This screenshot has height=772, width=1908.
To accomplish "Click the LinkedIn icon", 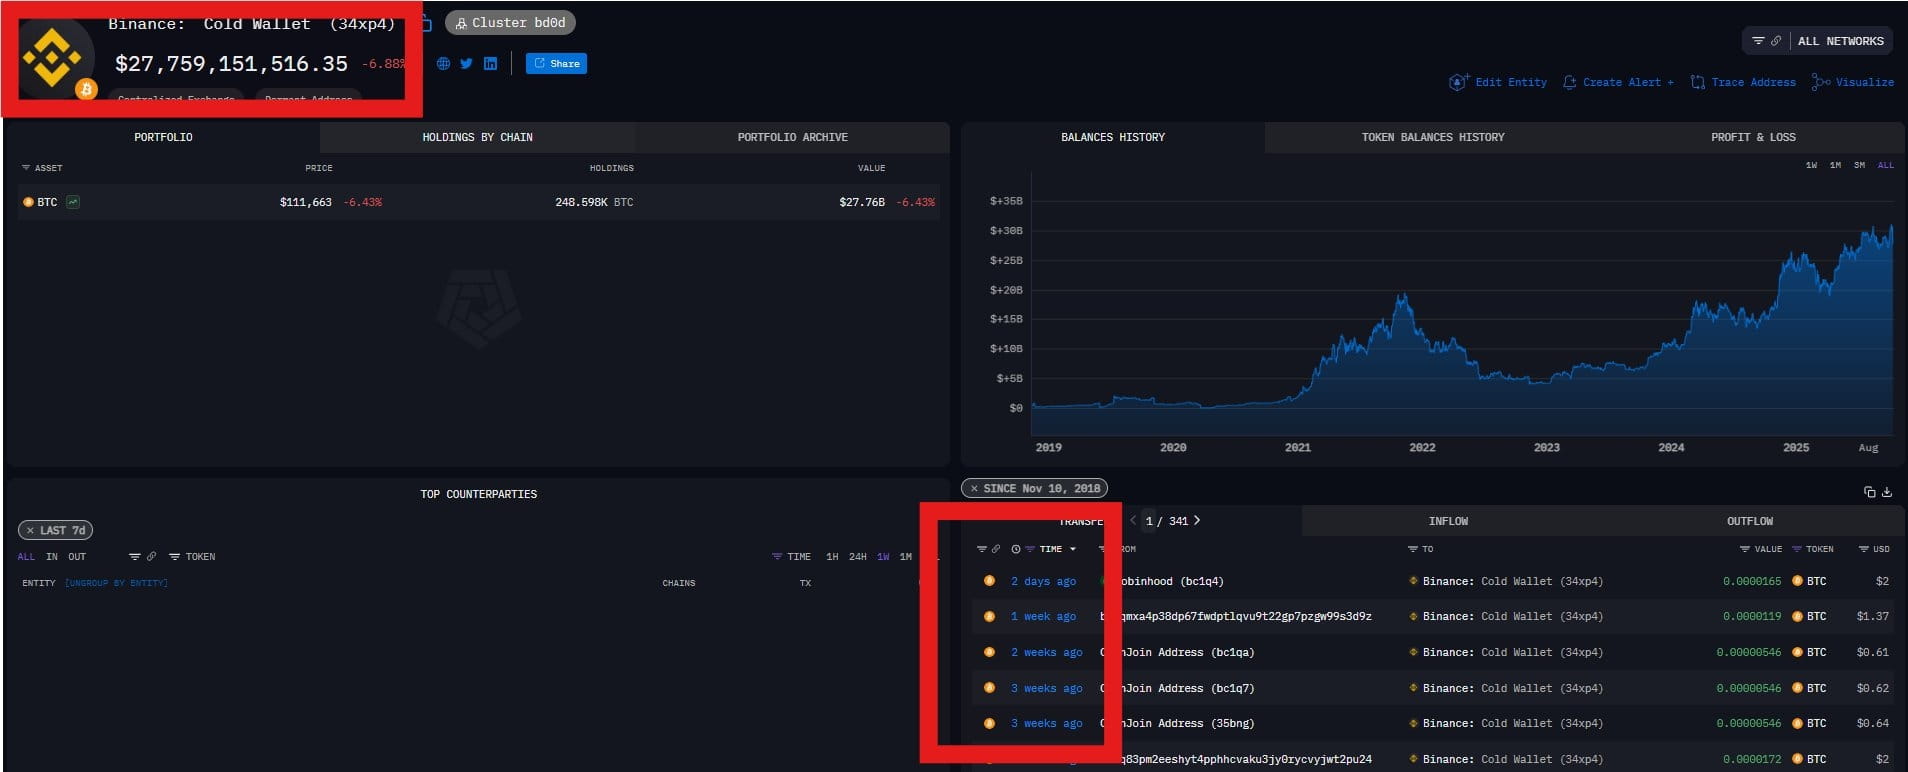I will (x=490, y=64).
